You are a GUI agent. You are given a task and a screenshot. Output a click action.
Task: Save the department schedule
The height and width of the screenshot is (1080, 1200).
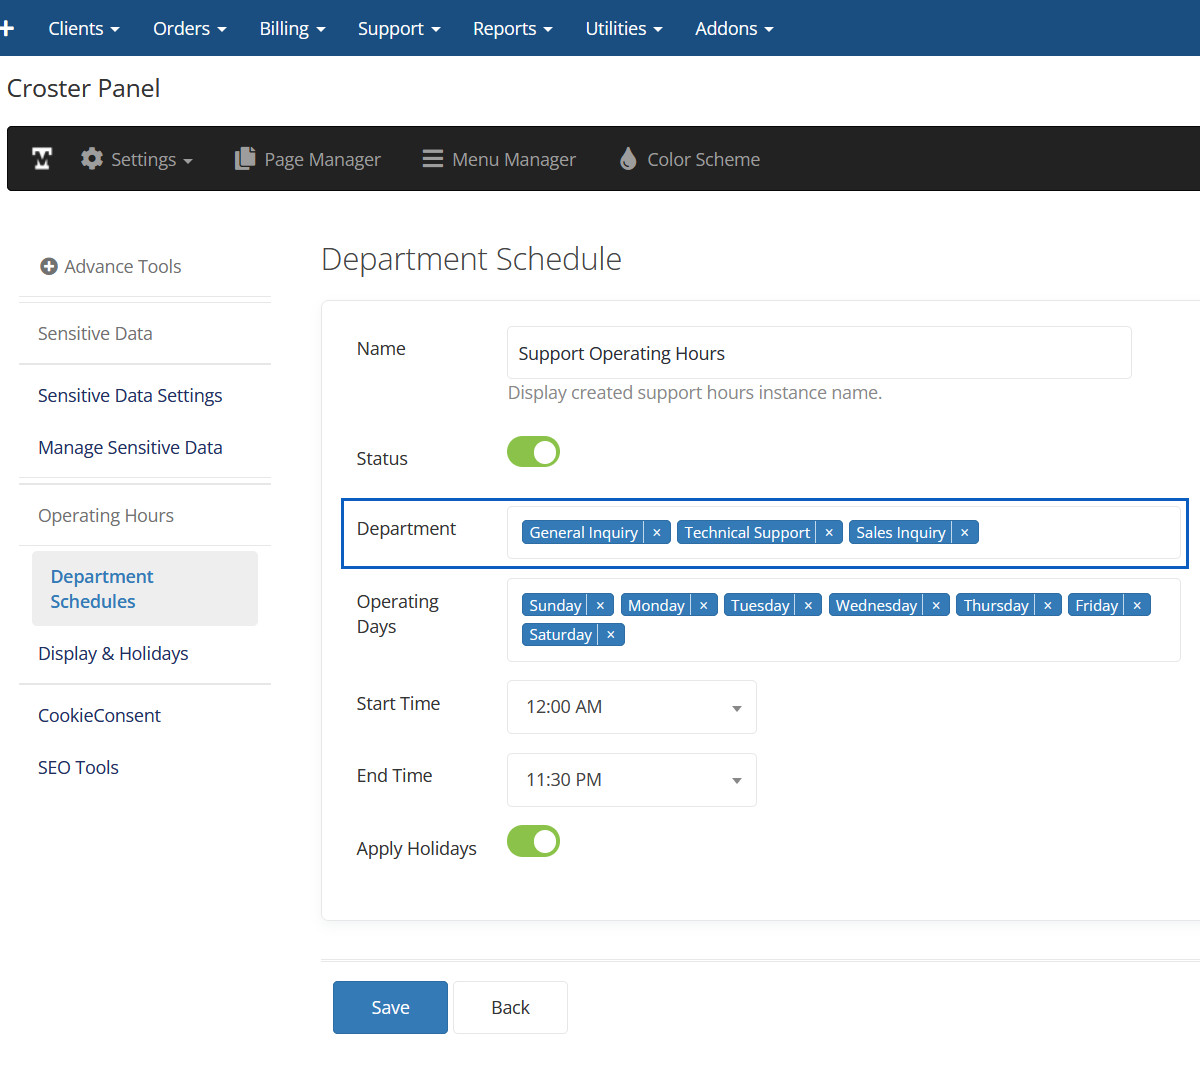[390, 1007]
